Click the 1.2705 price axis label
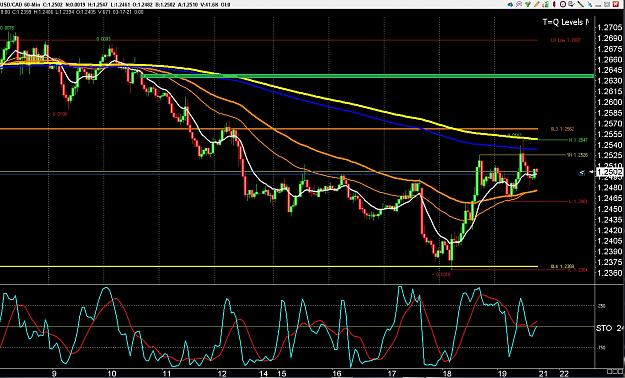 pos(609,28)
